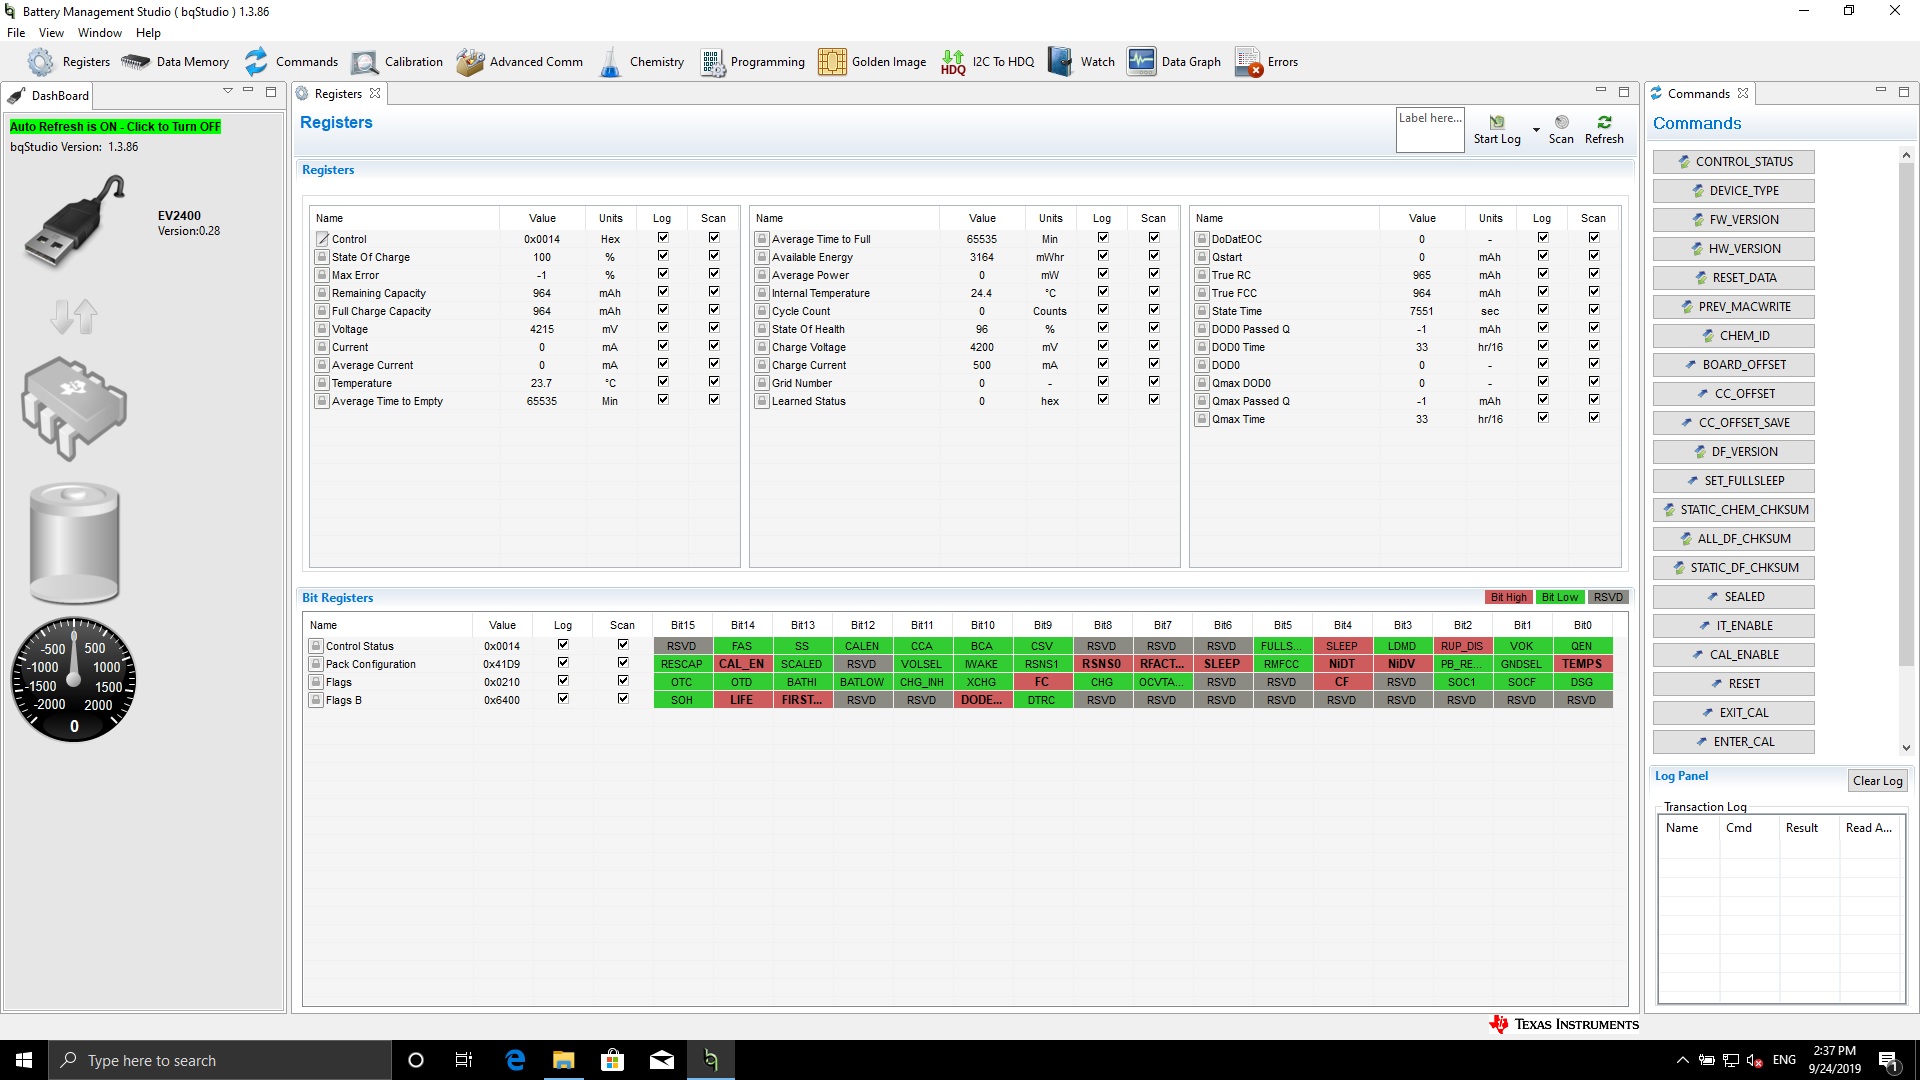Screen dimensions: 1920x1080
Task: Open the Chemistry flask icon
Action: (x=610, y=62)
